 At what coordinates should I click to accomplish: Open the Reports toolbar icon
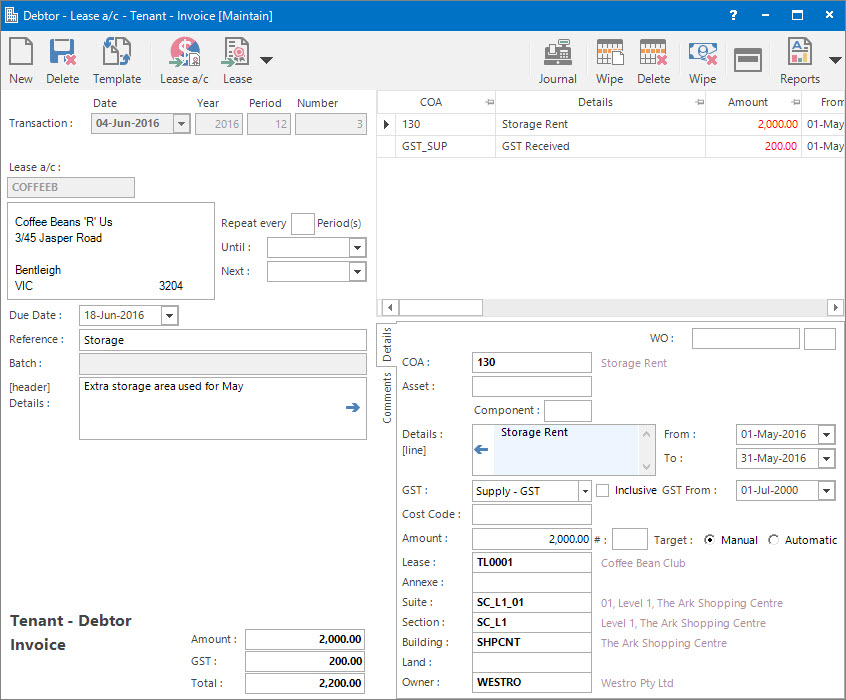point(800,60)
